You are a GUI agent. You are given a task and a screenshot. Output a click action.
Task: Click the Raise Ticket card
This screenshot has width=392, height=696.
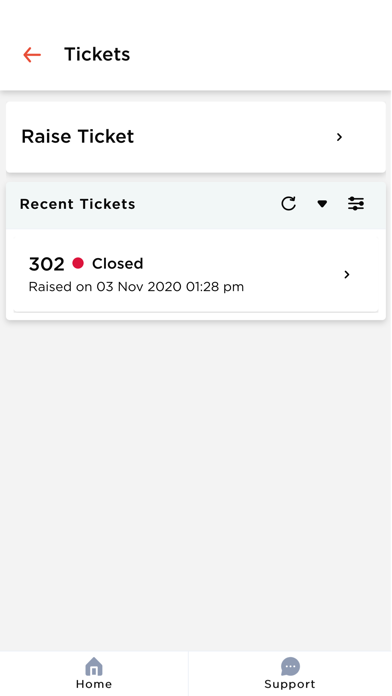(x=196, y=137)
